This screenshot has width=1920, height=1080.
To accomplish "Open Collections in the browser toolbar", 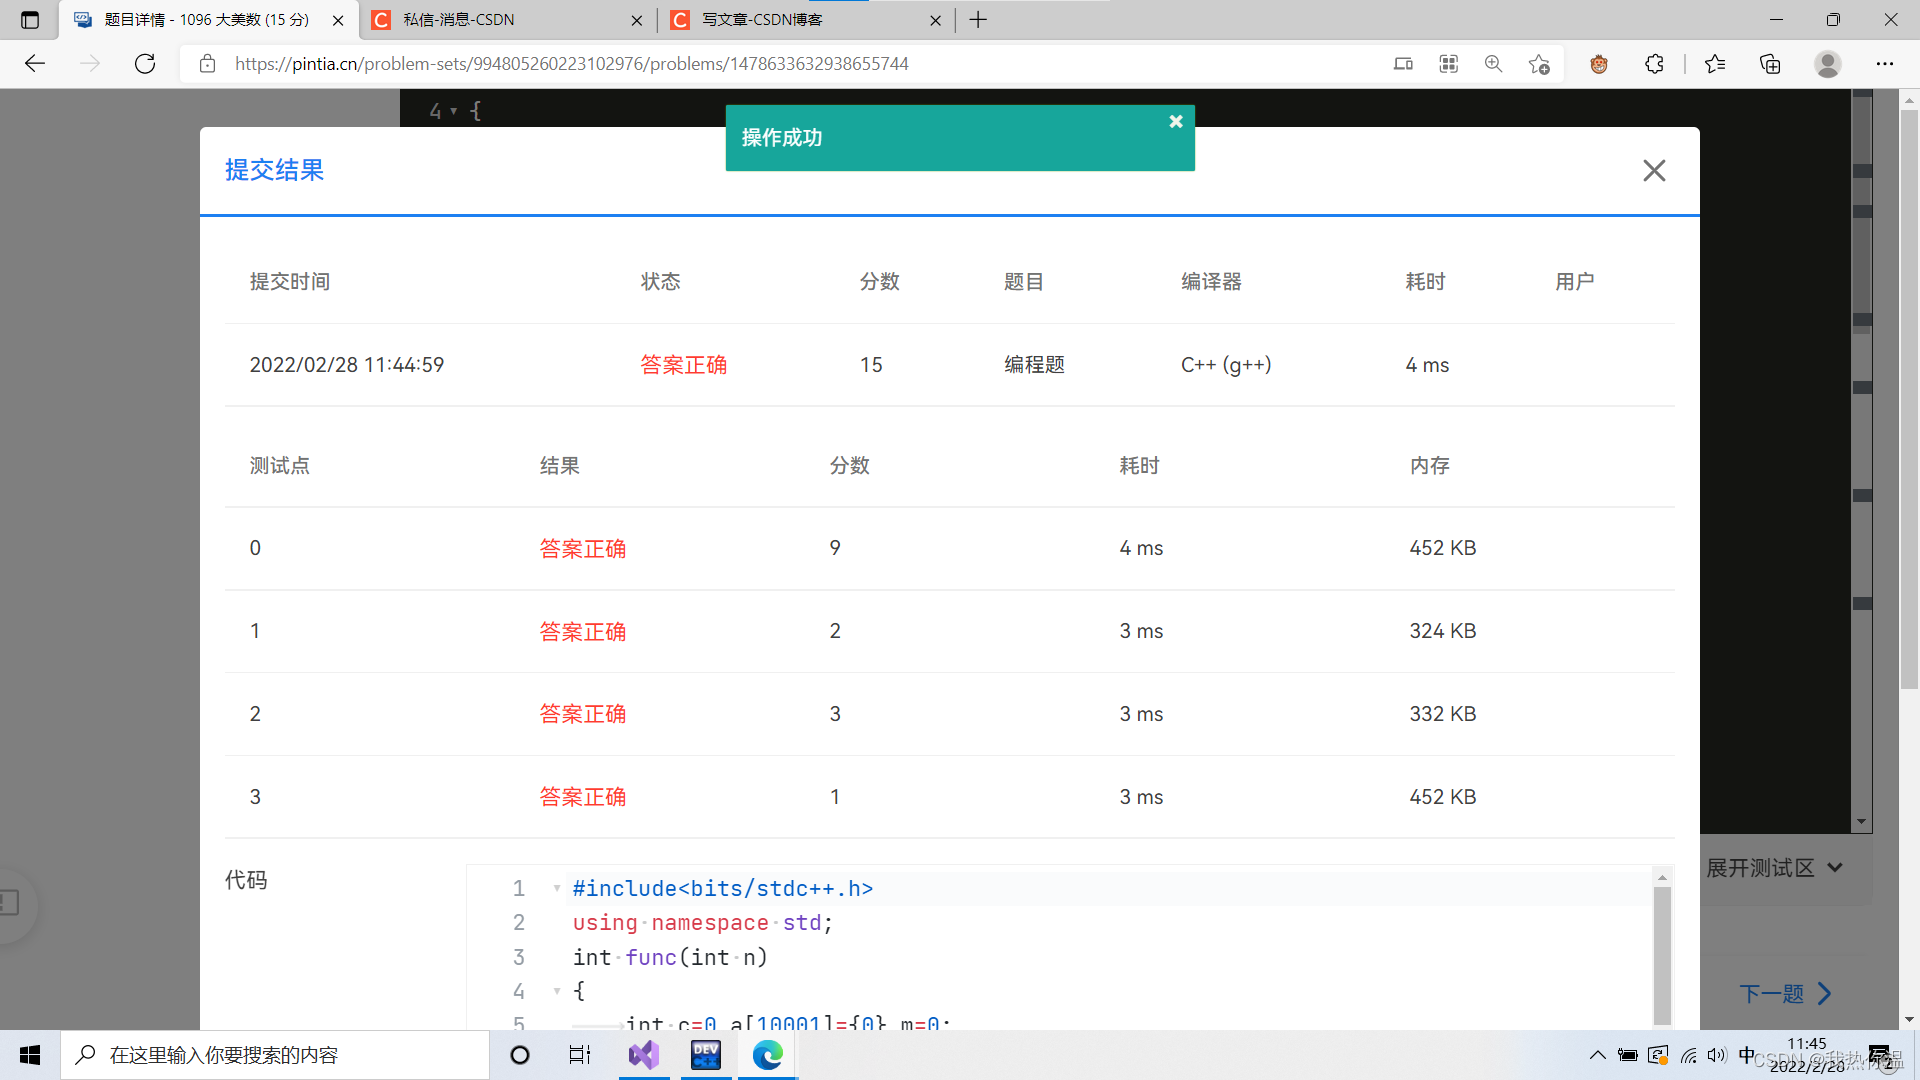I will pyautogui.click(x=1769, y=64).
